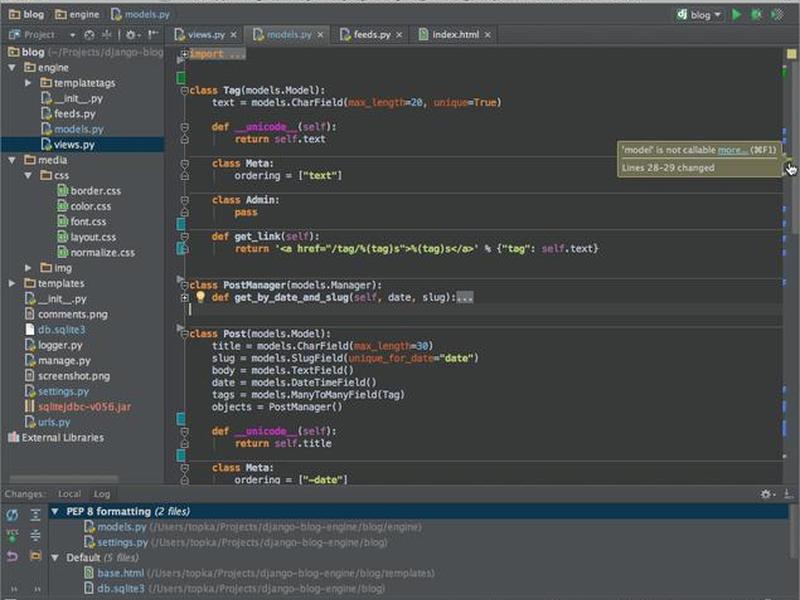The width and height of the screenshot is (800, 600).
Task: Select views.py in project tree
Action: [x=68, y=144]
